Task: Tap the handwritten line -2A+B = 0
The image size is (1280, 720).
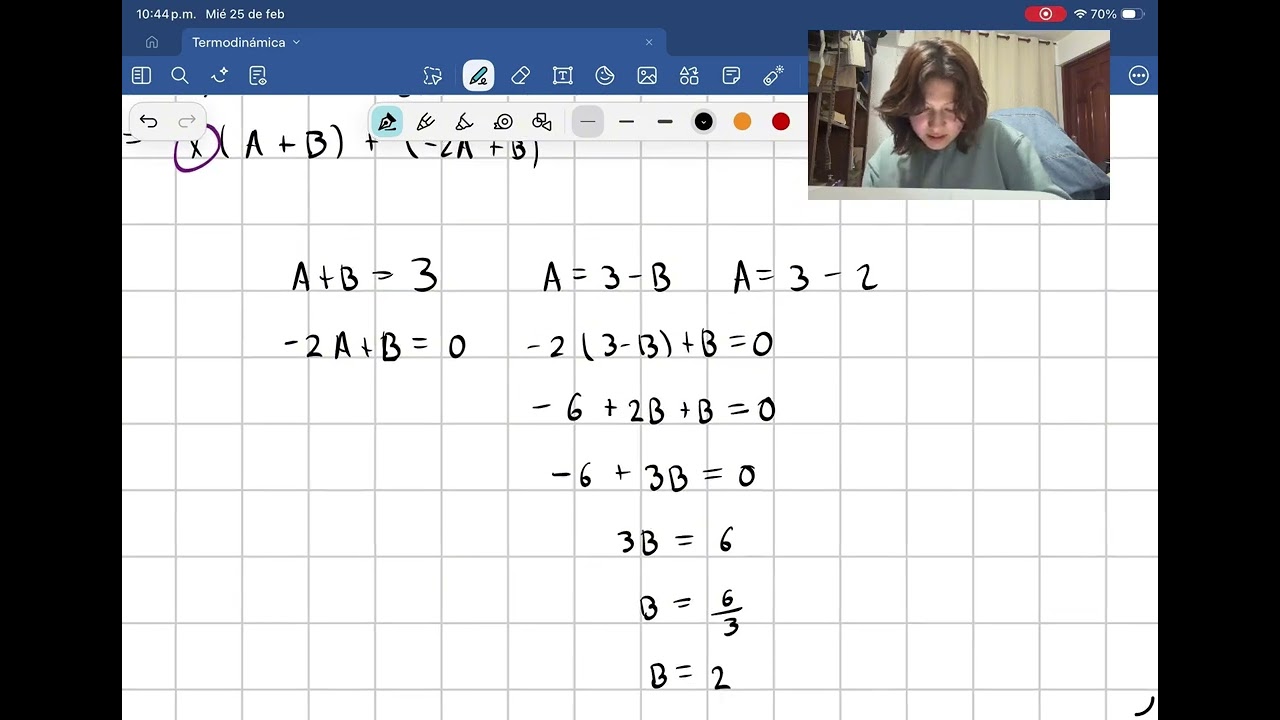Action: 375,346
